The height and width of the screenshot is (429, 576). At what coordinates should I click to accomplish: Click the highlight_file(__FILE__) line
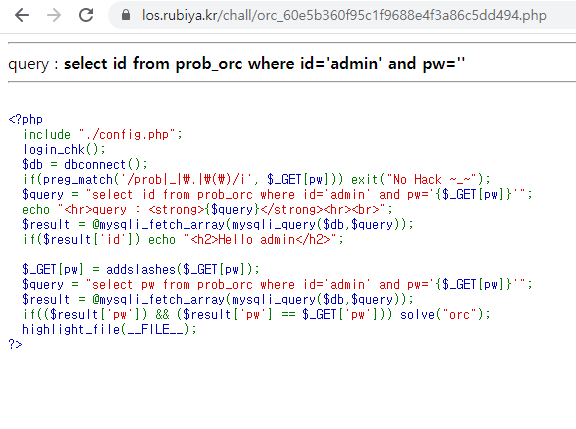(x=109, y=329)
